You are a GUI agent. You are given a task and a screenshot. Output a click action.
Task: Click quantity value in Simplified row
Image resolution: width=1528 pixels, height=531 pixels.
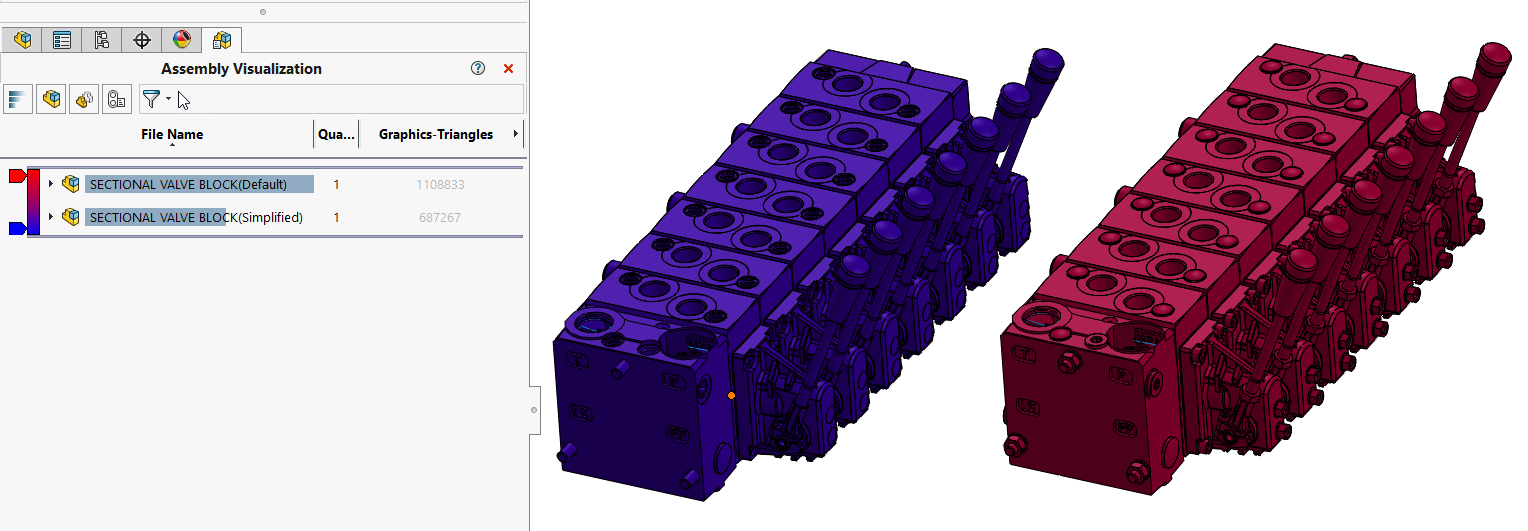pyautogui.click(x=336, y=217)
